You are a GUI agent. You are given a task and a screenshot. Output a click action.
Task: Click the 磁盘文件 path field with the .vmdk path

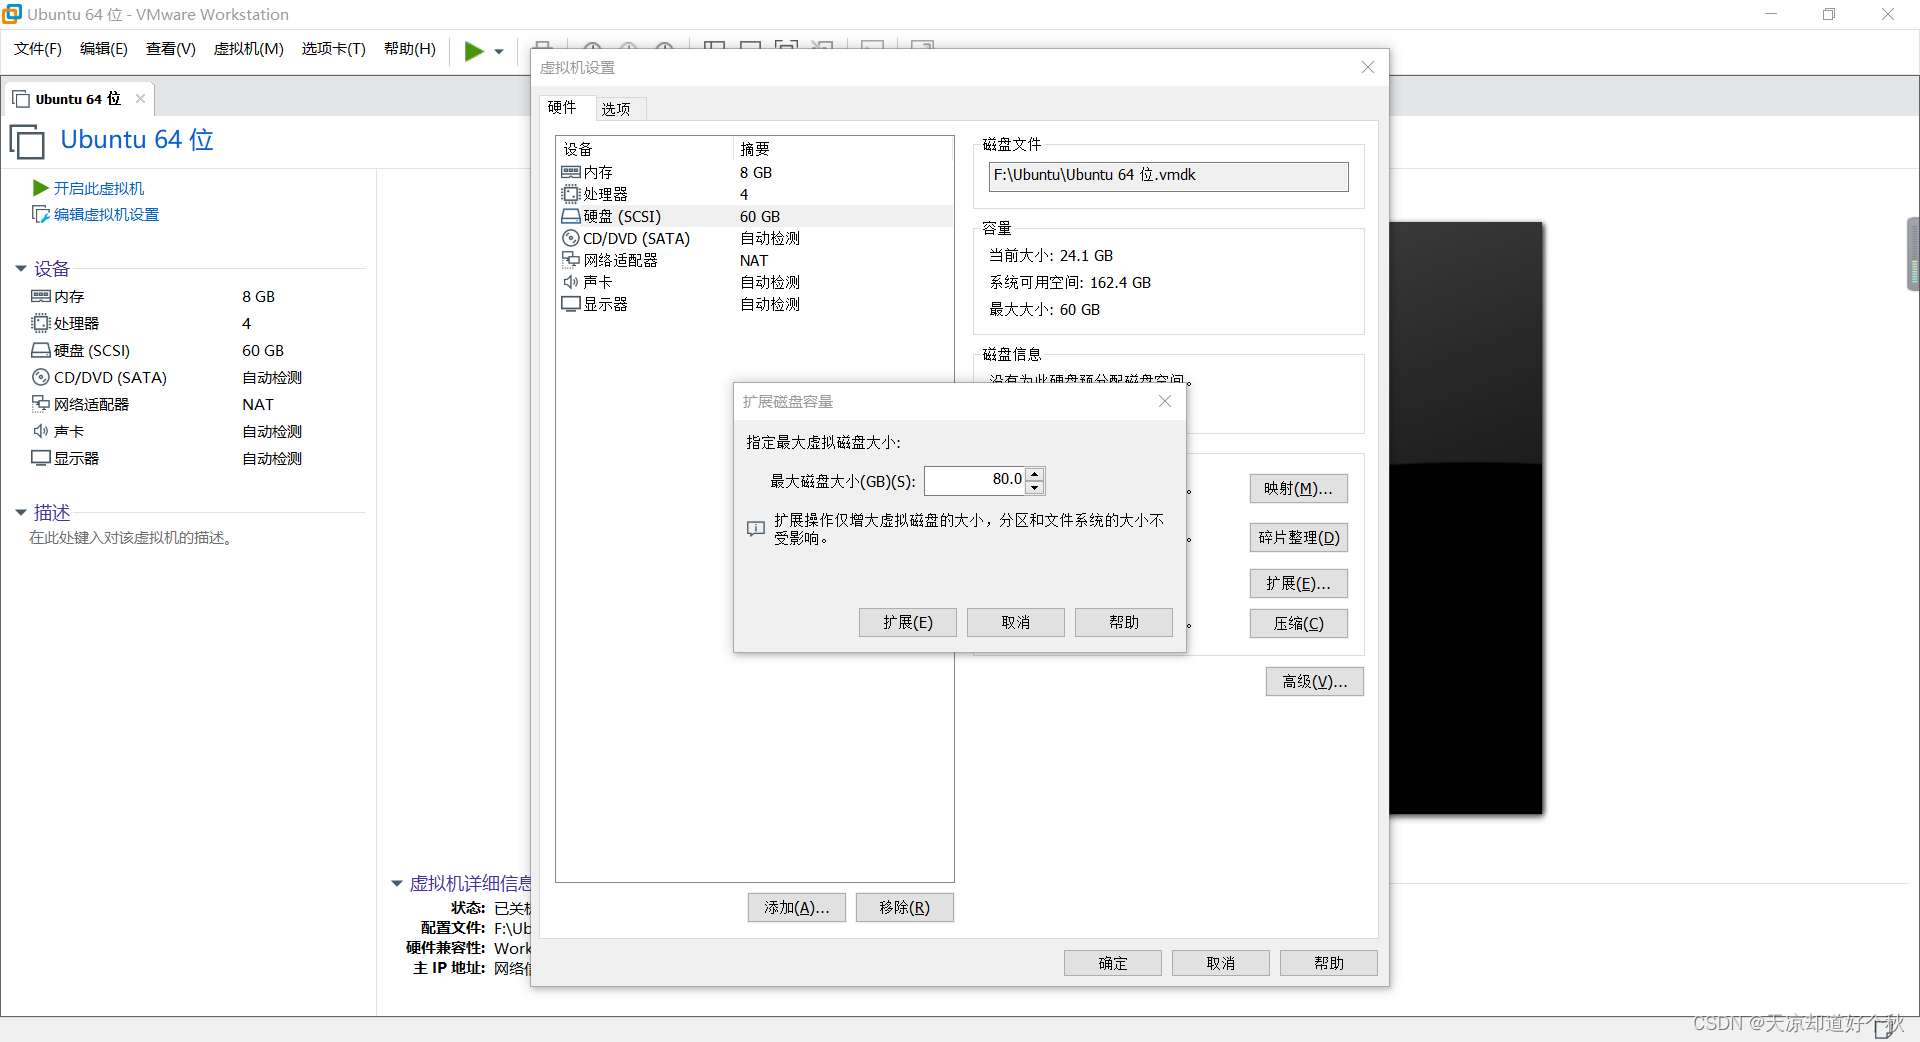click(x=1168, y=176)
